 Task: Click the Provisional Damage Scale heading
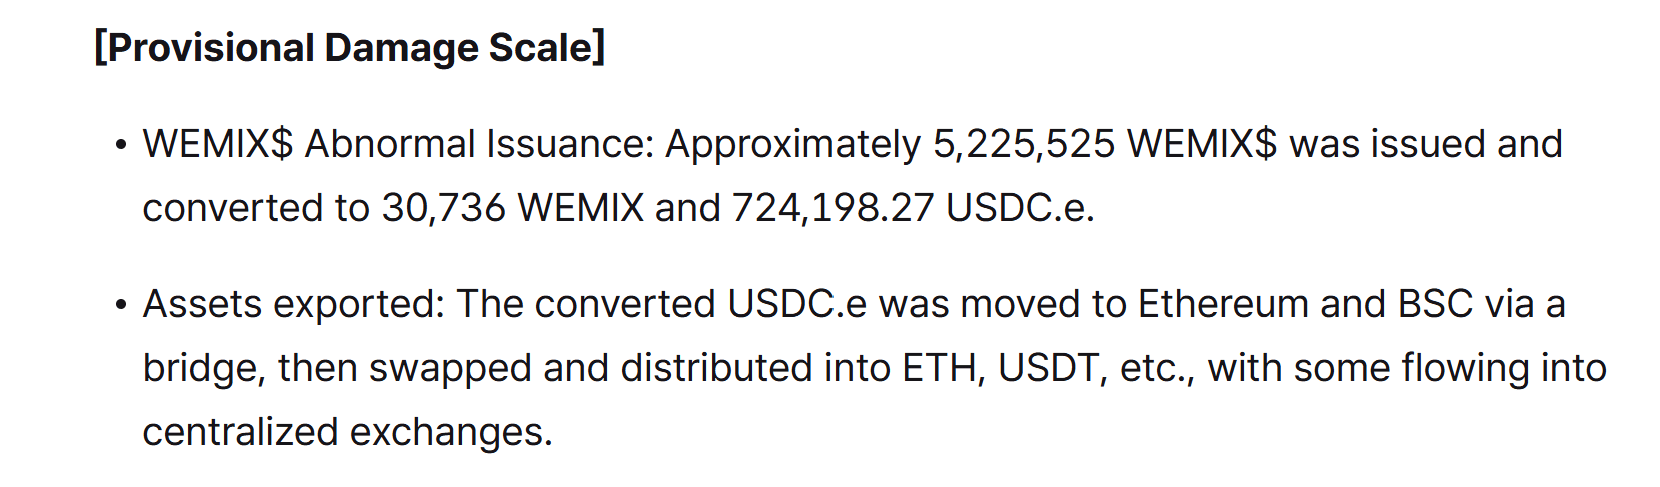(350, 48)
